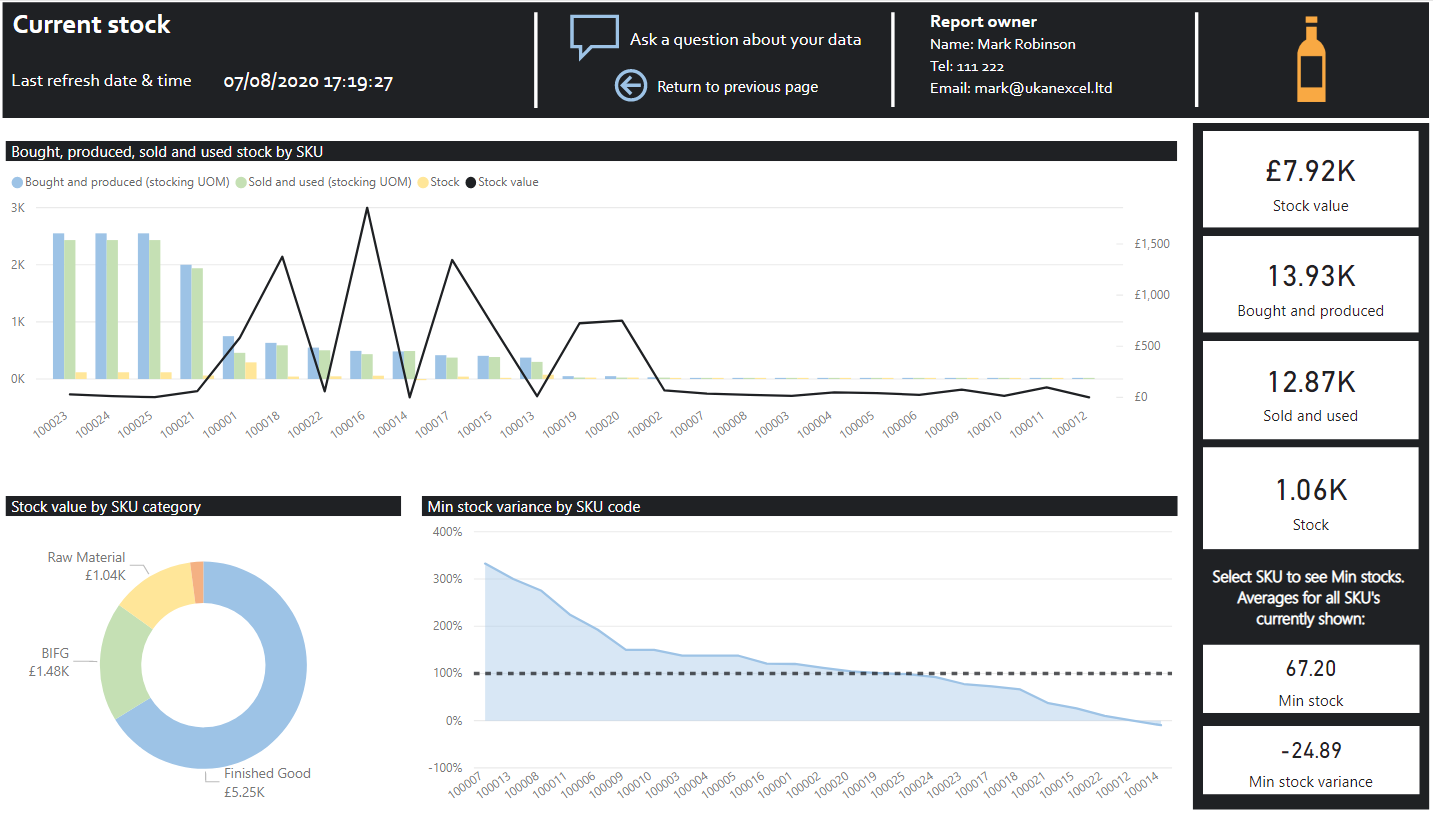The width and height of the screenshot is (1433, 813).
Task: Click the 13.93K Bought and produced card
Action: tap(1310, 285)
